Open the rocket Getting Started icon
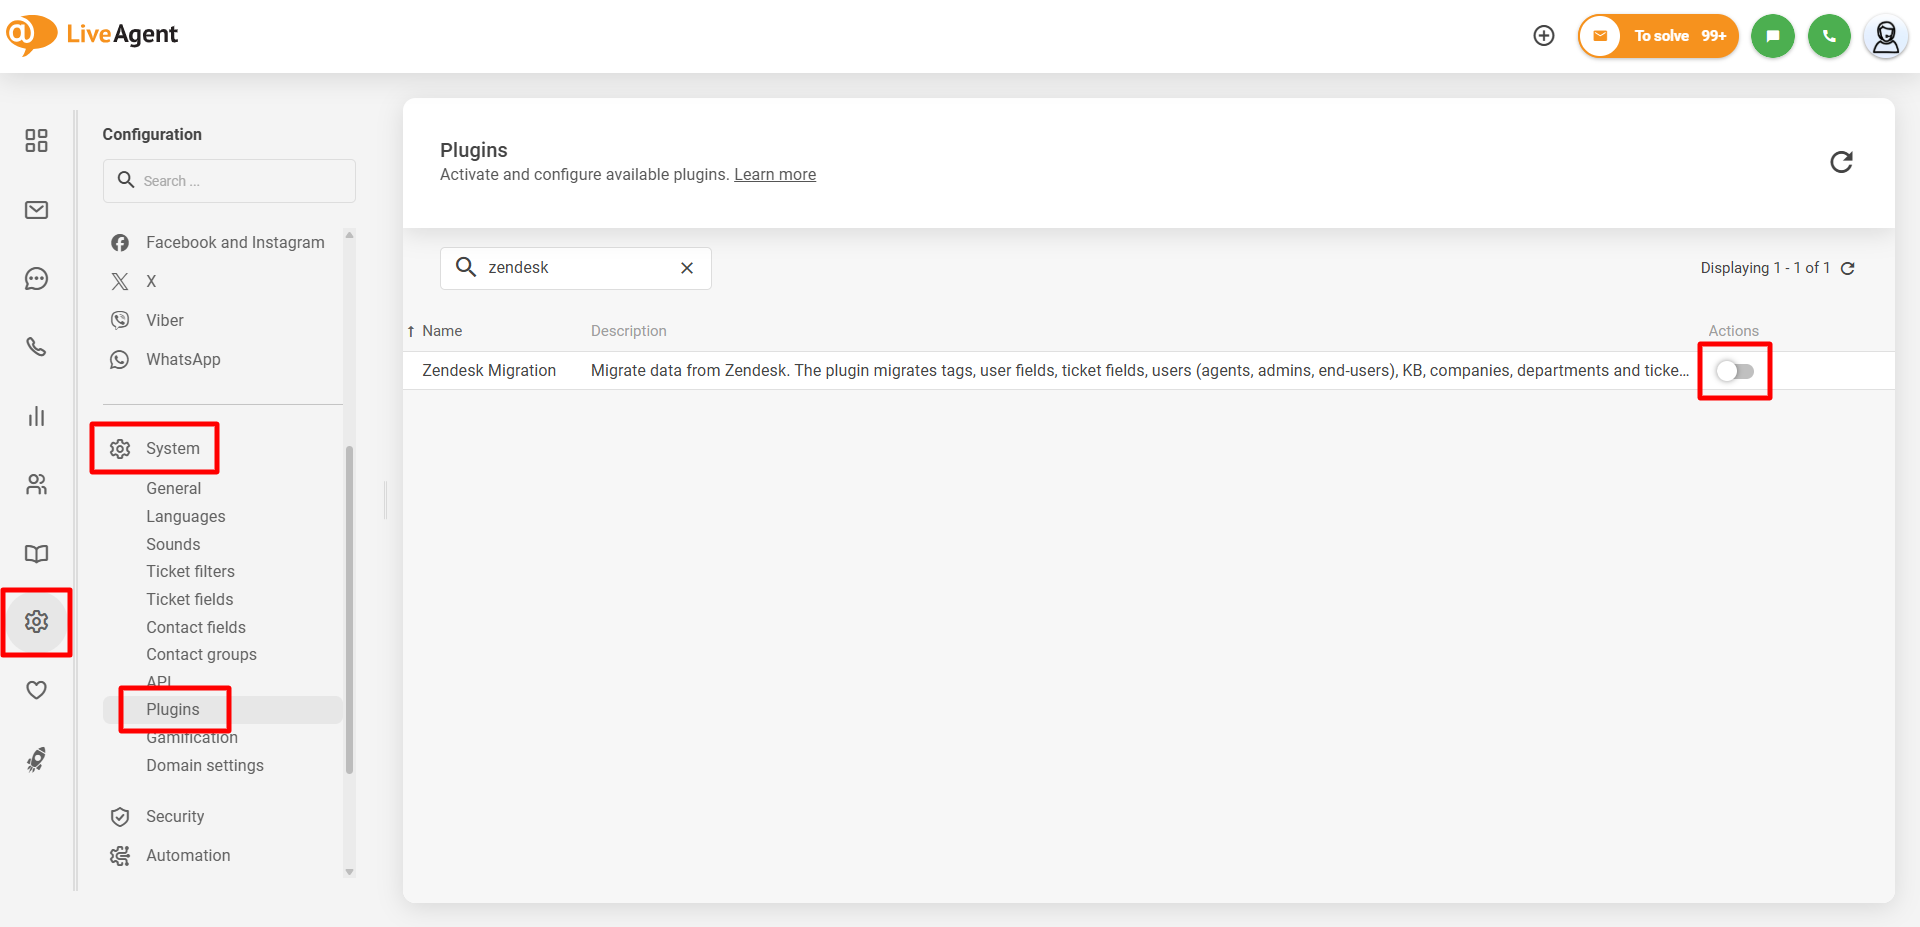Image resolution: width=1920 pixels, height=927 pixels. pos(37,760)
